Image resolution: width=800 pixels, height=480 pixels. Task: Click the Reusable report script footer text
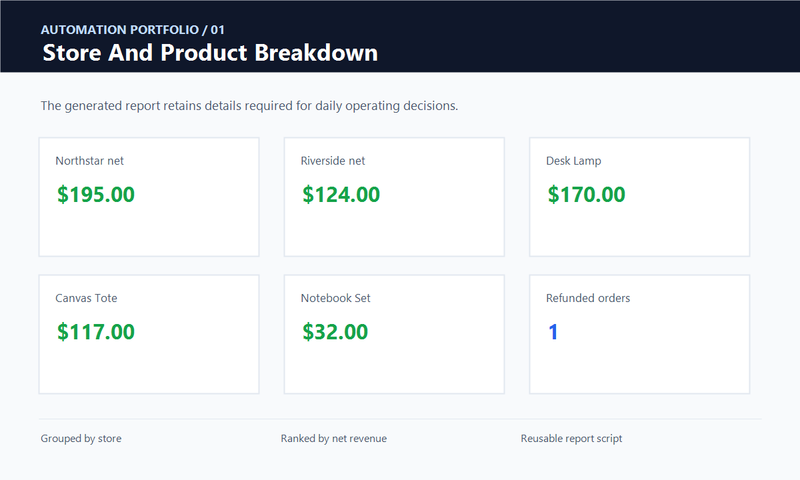571,438
